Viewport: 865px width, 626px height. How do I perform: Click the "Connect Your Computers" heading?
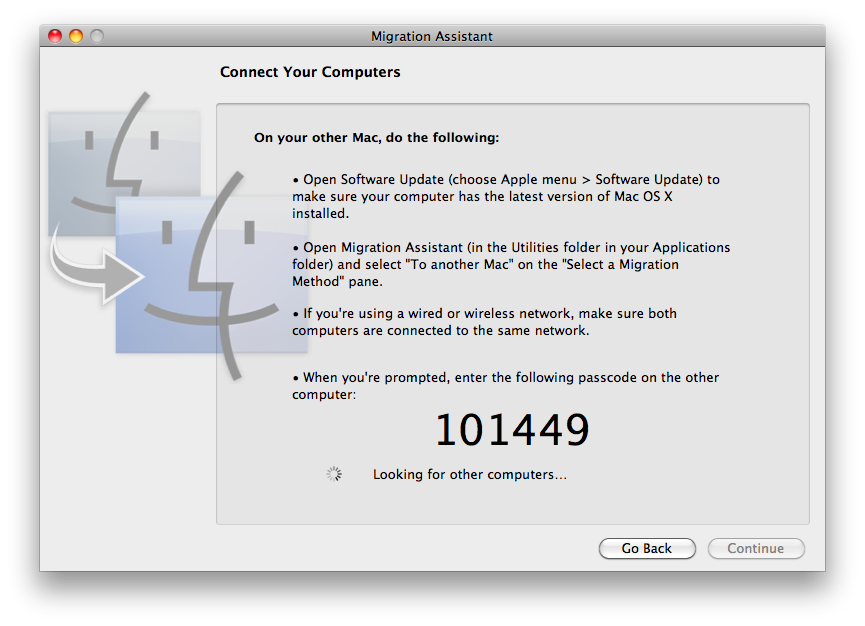pos(310,72)
